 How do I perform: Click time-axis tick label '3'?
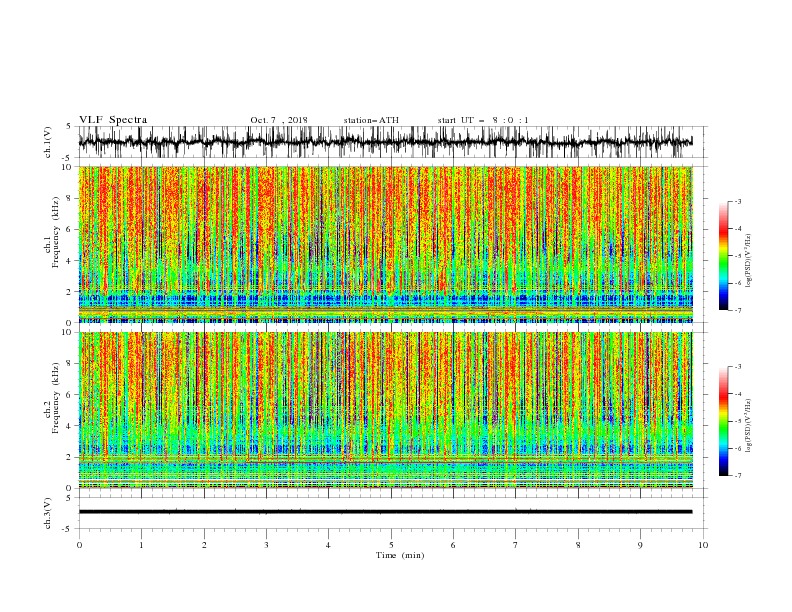(x=266, y=545)
